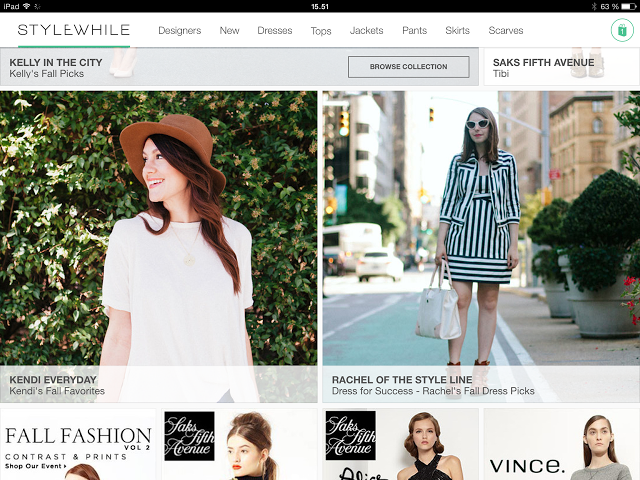Select the Pants category
The height and width of the screenshot is (480, 640).
click(x=414, y=31)
